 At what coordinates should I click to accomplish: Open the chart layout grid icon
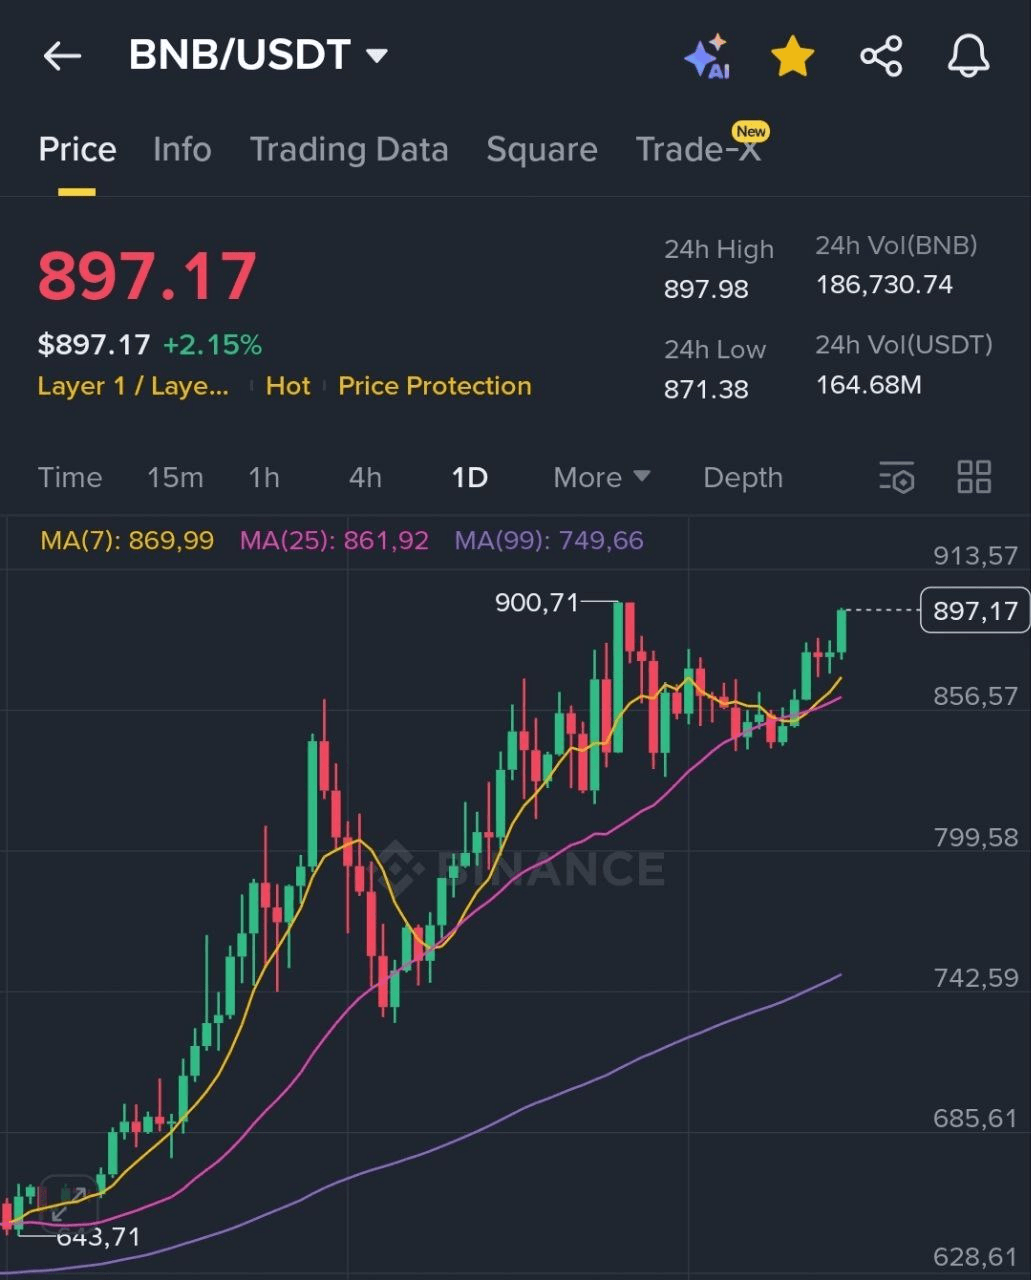point(974,478)
